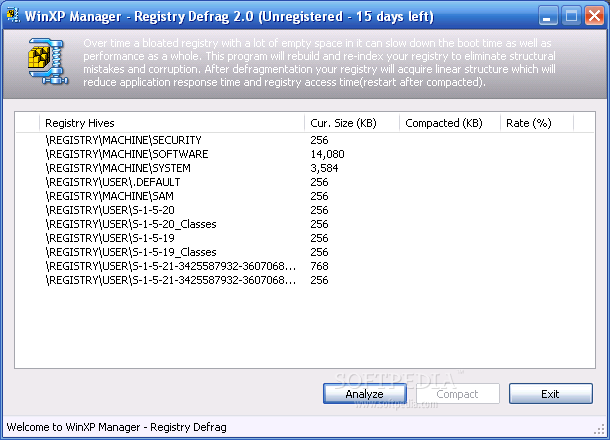
Task: Click the 768 size value
Action: click(x=319, y=266)
